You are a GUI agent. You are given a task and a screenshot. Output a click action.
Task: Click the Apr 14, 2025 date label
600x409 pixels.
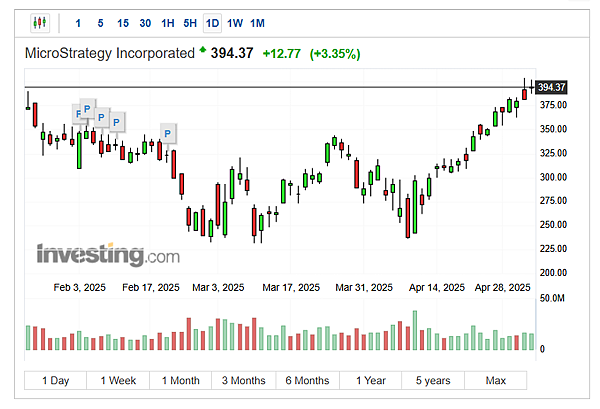(x=437, y=287)
